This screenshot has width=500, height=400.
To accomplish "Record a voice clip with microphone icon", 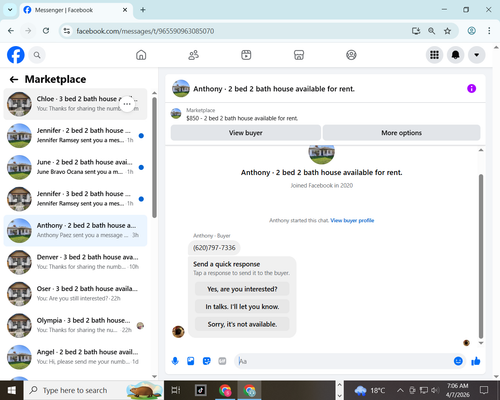I will (x=175, y=361).
